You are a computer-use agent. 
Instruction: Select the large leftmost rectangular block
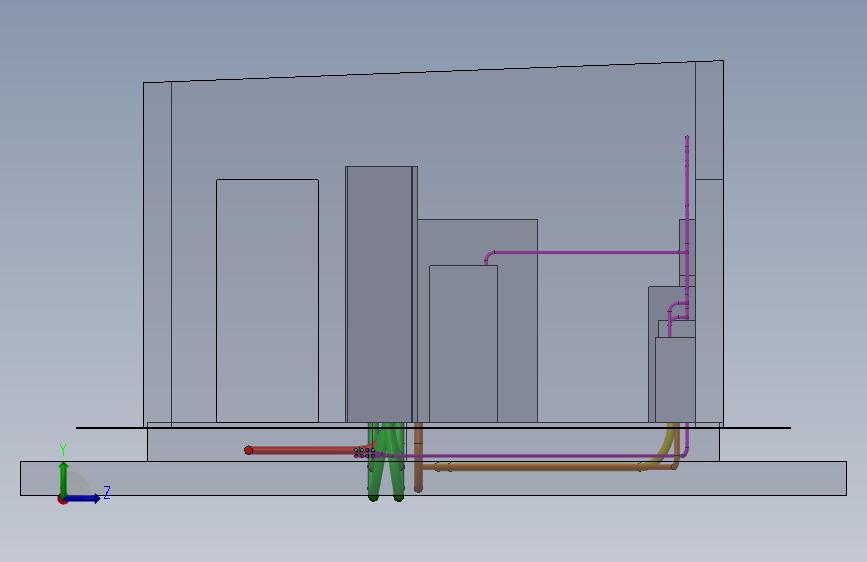267,300
